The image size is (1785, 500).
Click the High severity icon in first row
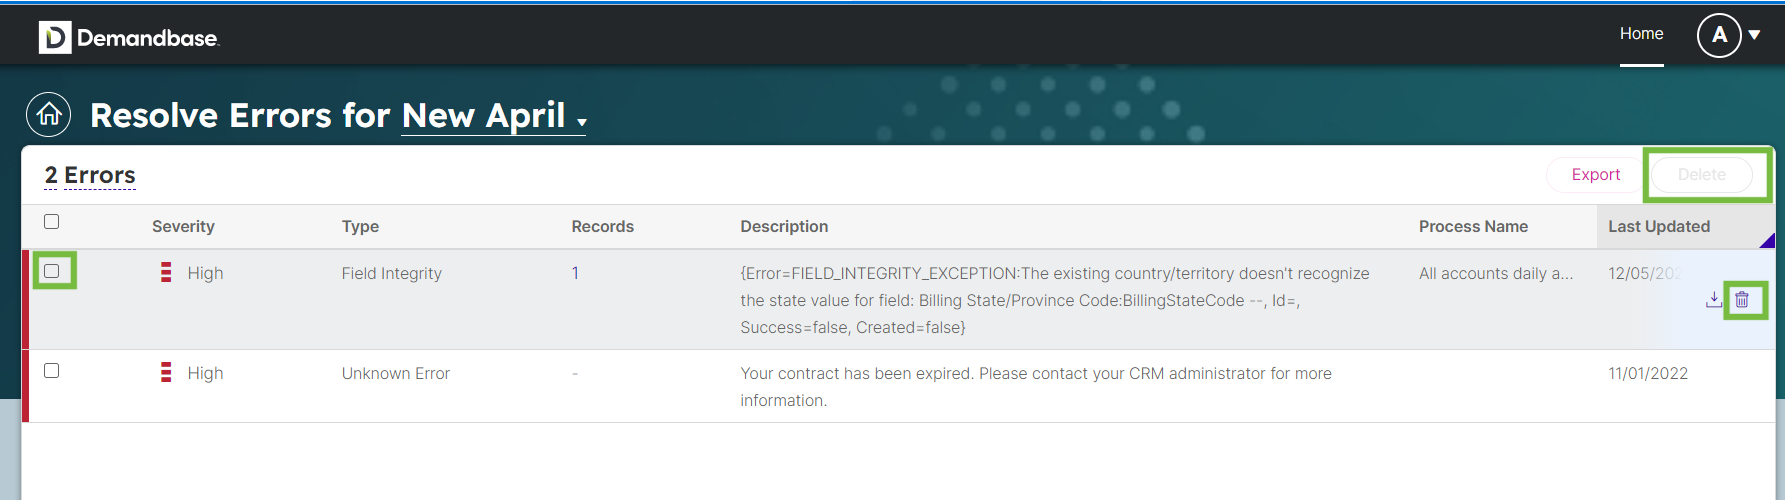click(166, 272)
